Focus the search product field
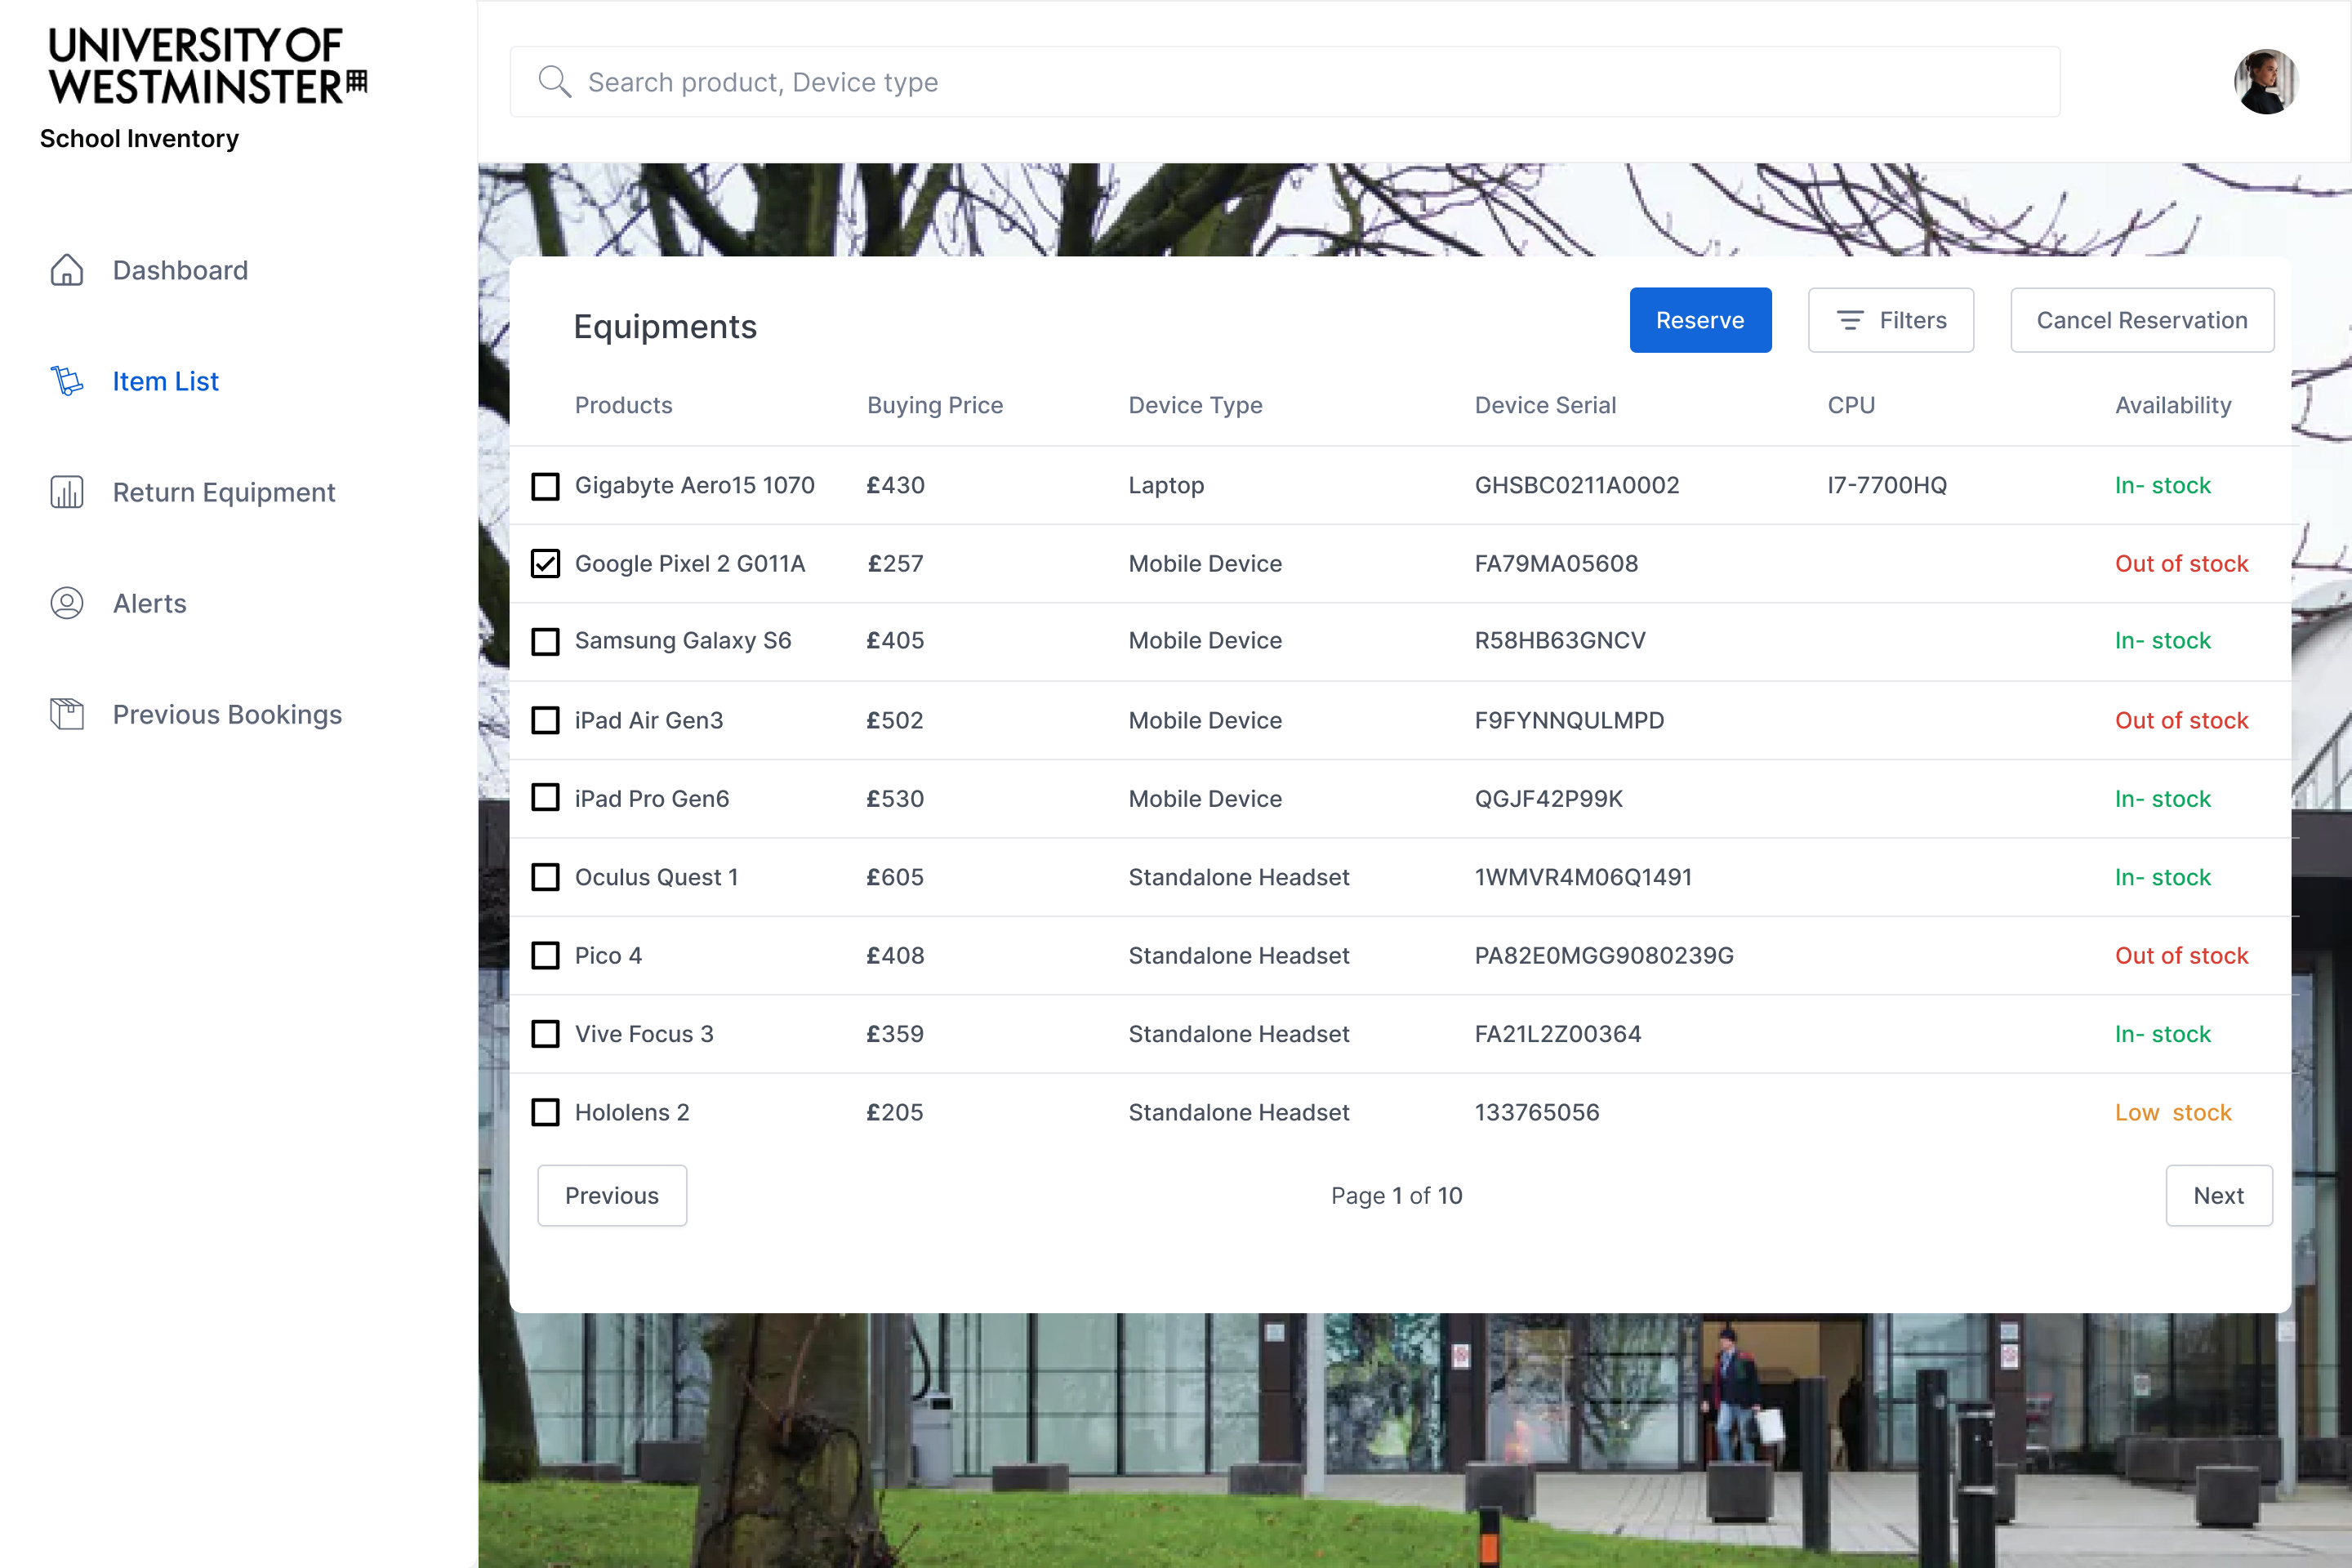Image resolution: width=2352 pixels, height=1568 pixels. click(1285, 82)
